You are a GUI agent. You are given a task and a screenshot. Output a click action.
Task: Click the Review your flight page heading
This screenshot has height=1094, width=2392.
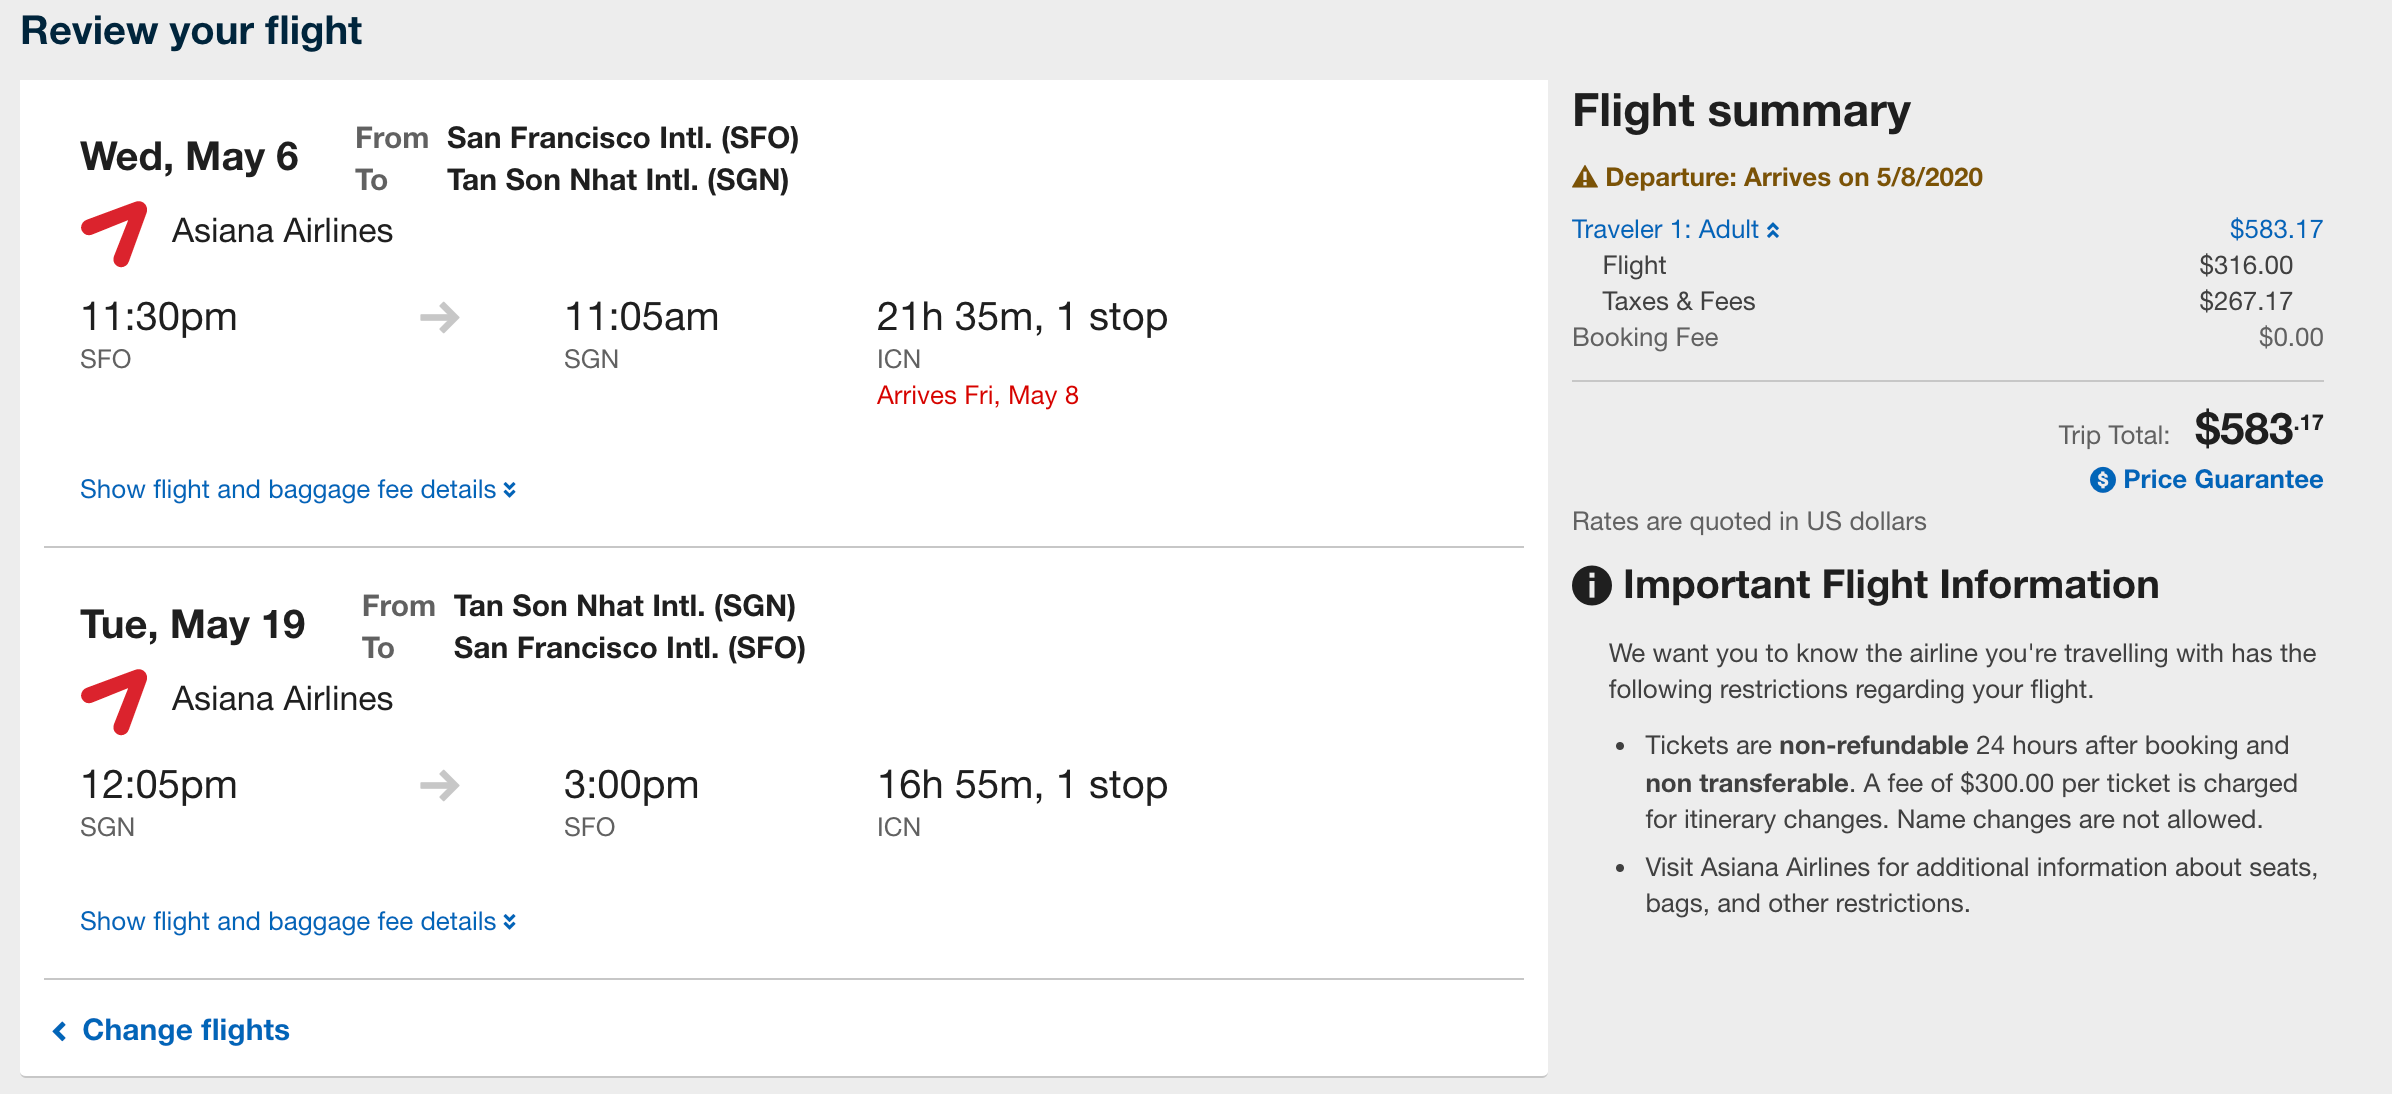[191, 31]
